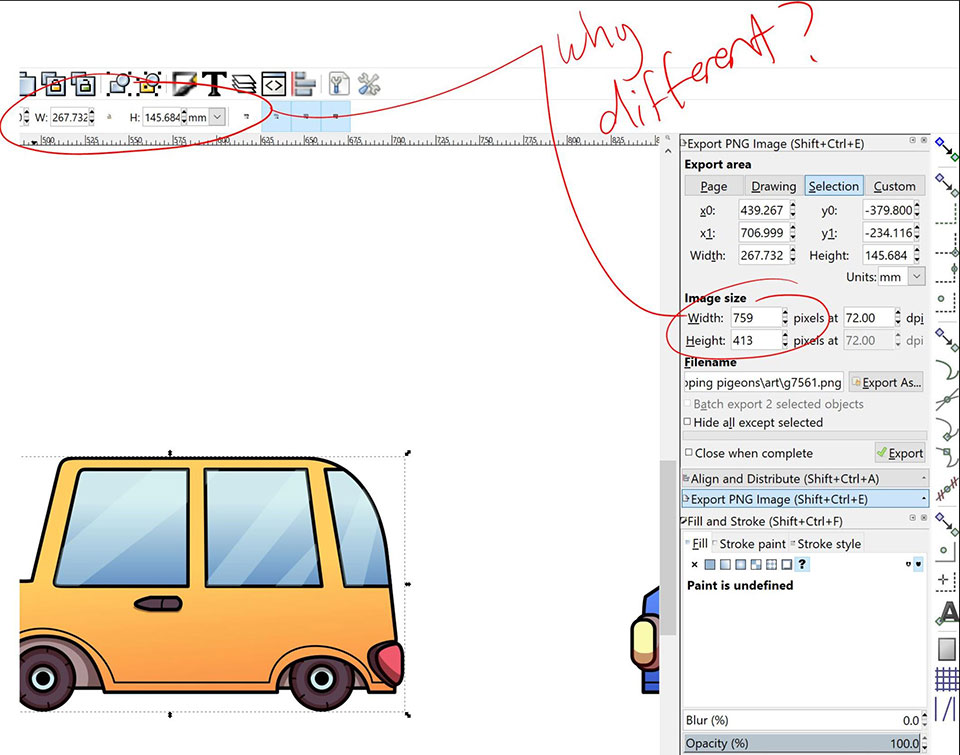
Task: Switch to the Stroke paint tab
Action: click(x=752, y=544)
